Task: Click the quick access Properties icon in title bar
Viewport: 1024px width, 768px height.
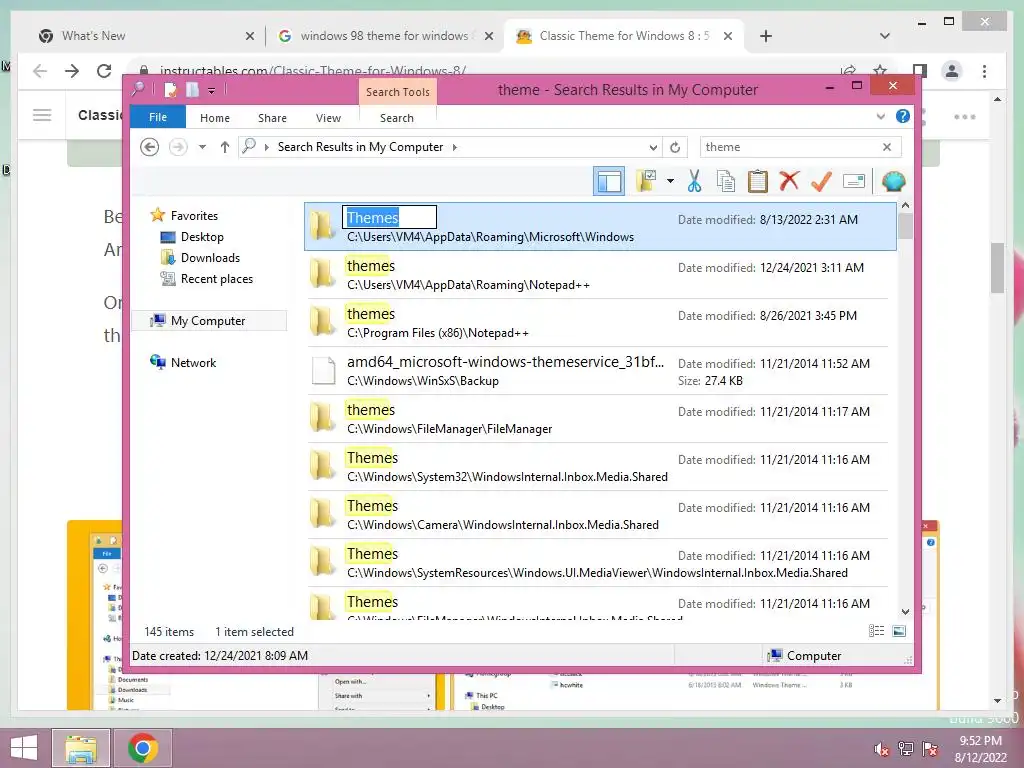Action: 170,90
